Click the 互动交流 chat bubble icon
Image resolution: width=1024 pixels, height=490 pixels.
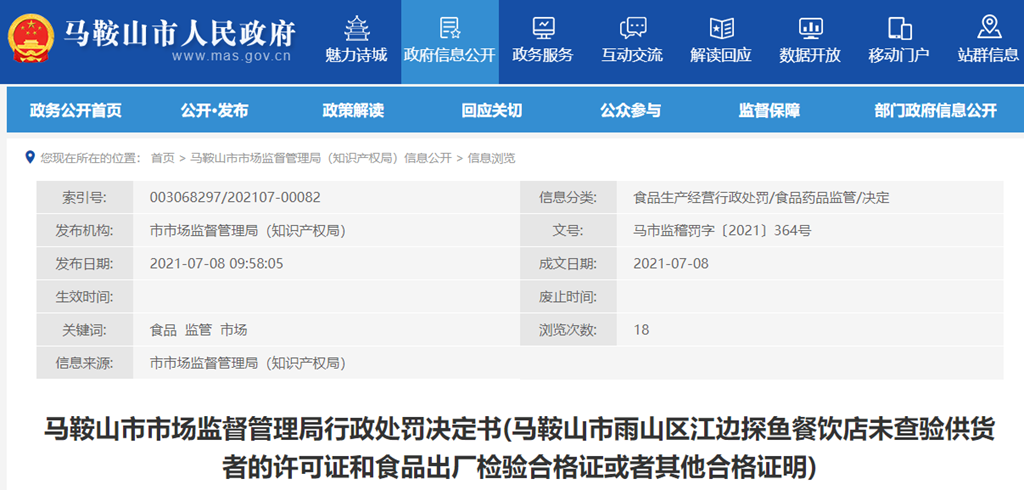(632, 27)
